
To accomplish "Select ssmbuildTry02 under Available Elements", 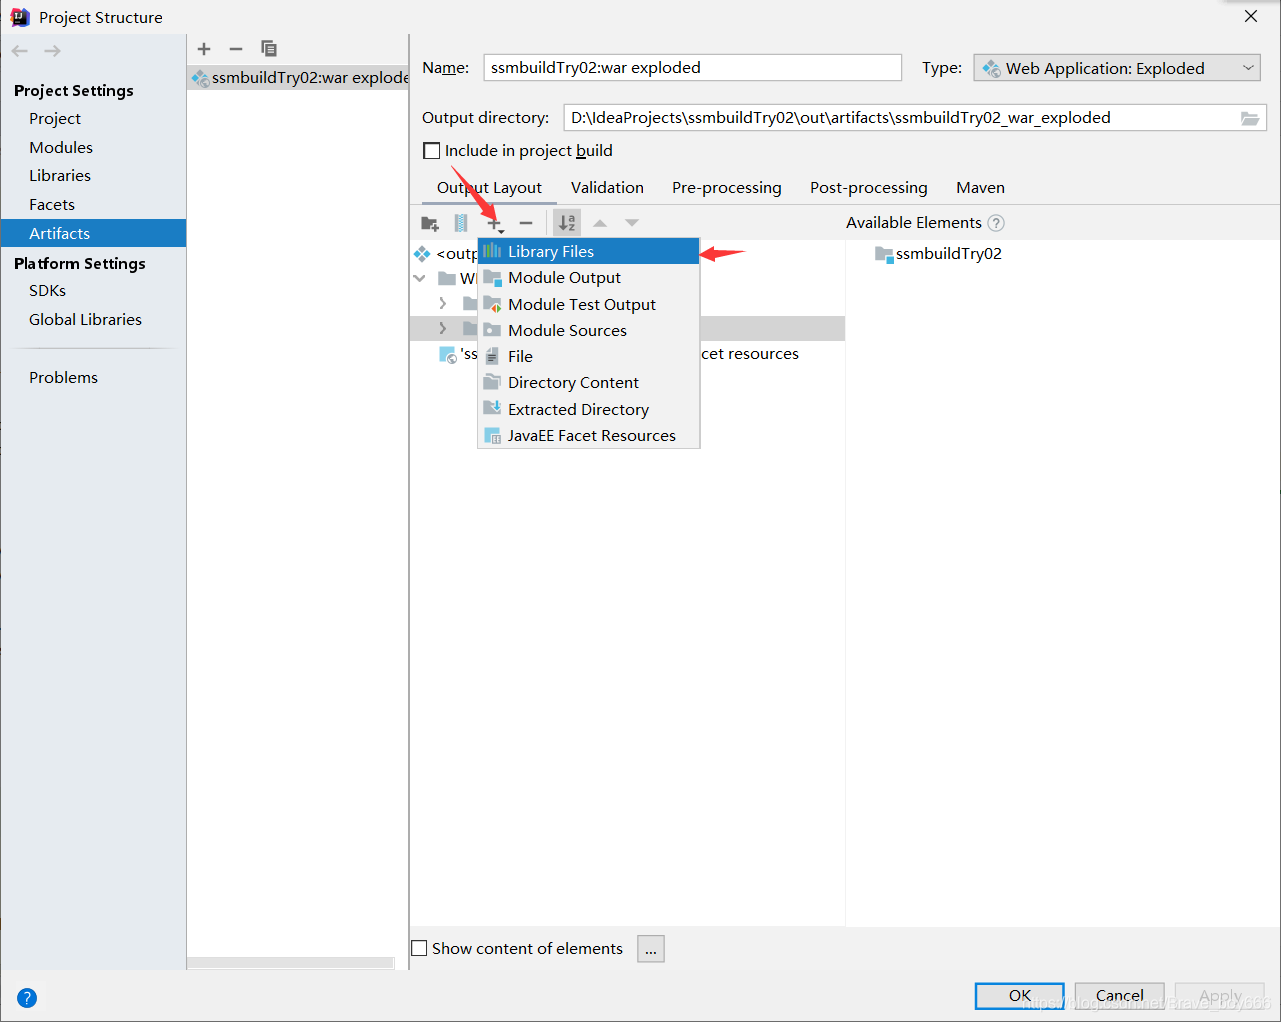I will click(938, 254).
